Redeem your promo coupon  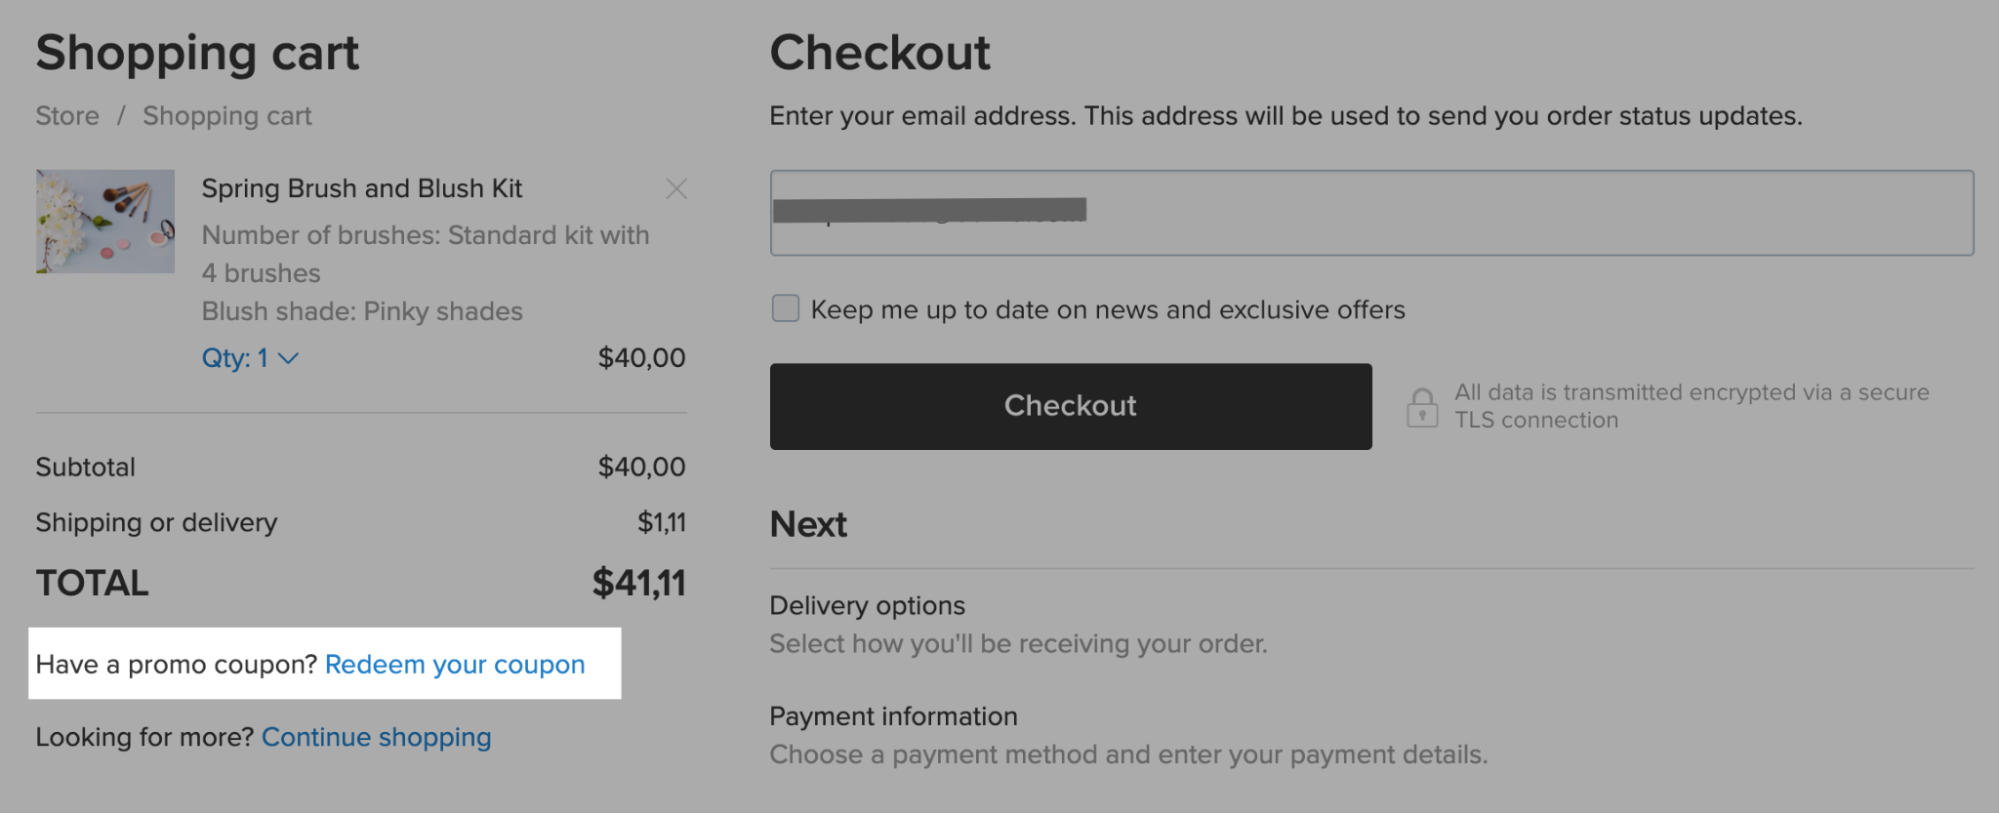pos(456,663)
